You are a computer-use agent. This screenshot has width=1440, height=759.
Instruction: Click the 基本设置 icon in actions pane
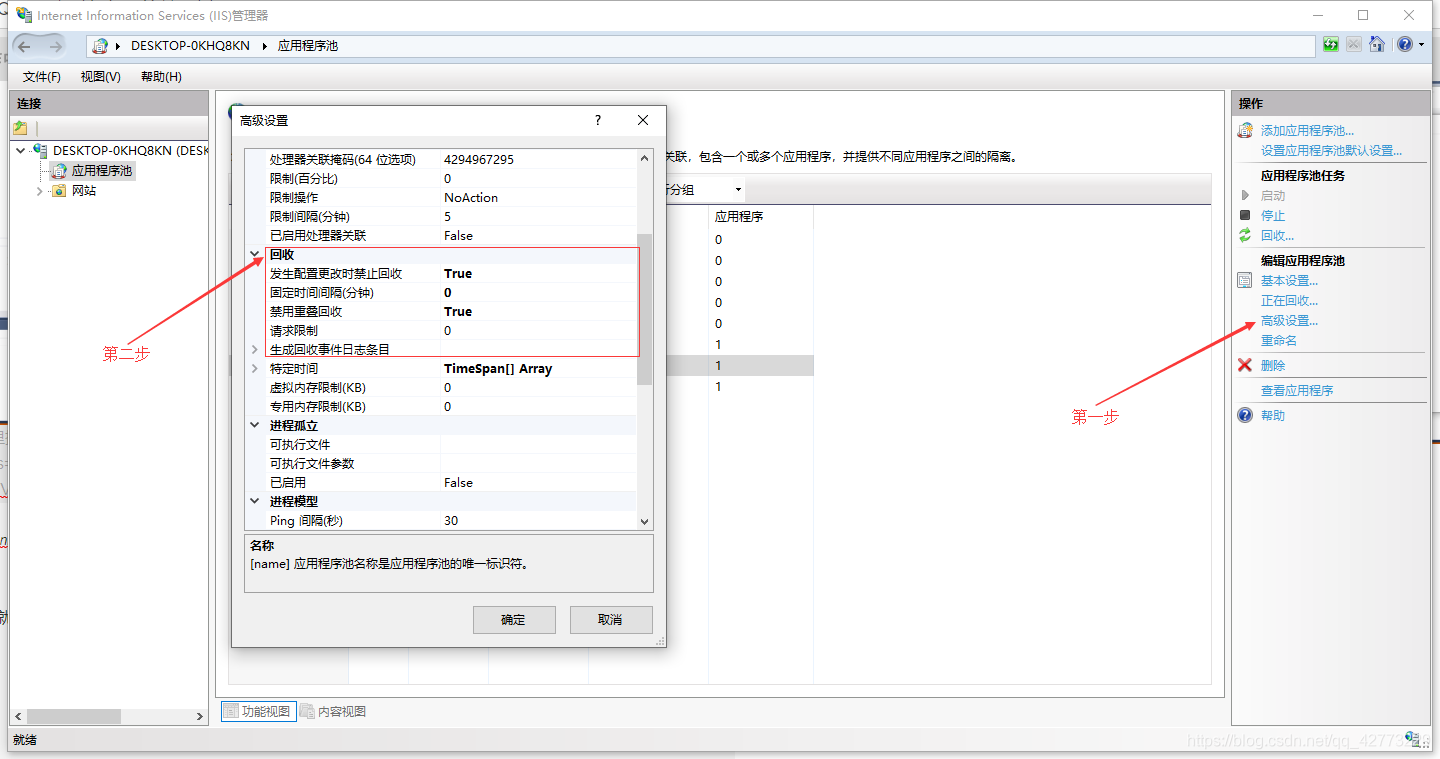click(x=1245, y=281)
